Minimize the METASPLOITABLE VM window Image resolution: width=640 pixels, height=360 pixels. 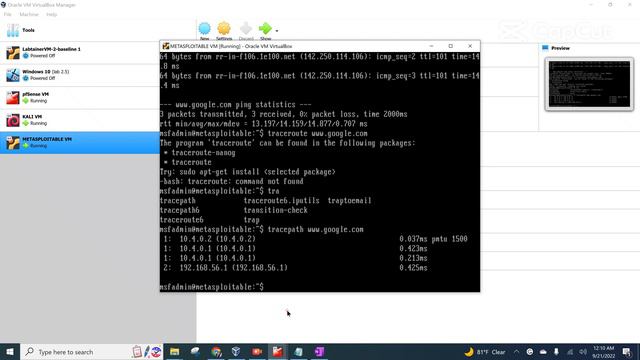[x=431, y=46]
